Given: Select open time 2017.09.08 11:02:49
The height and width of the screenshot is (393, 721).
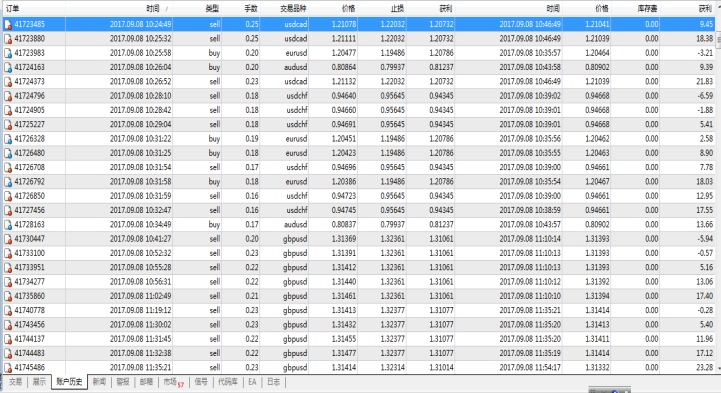Looking at the screenshot, I should [x=140, y=296].
